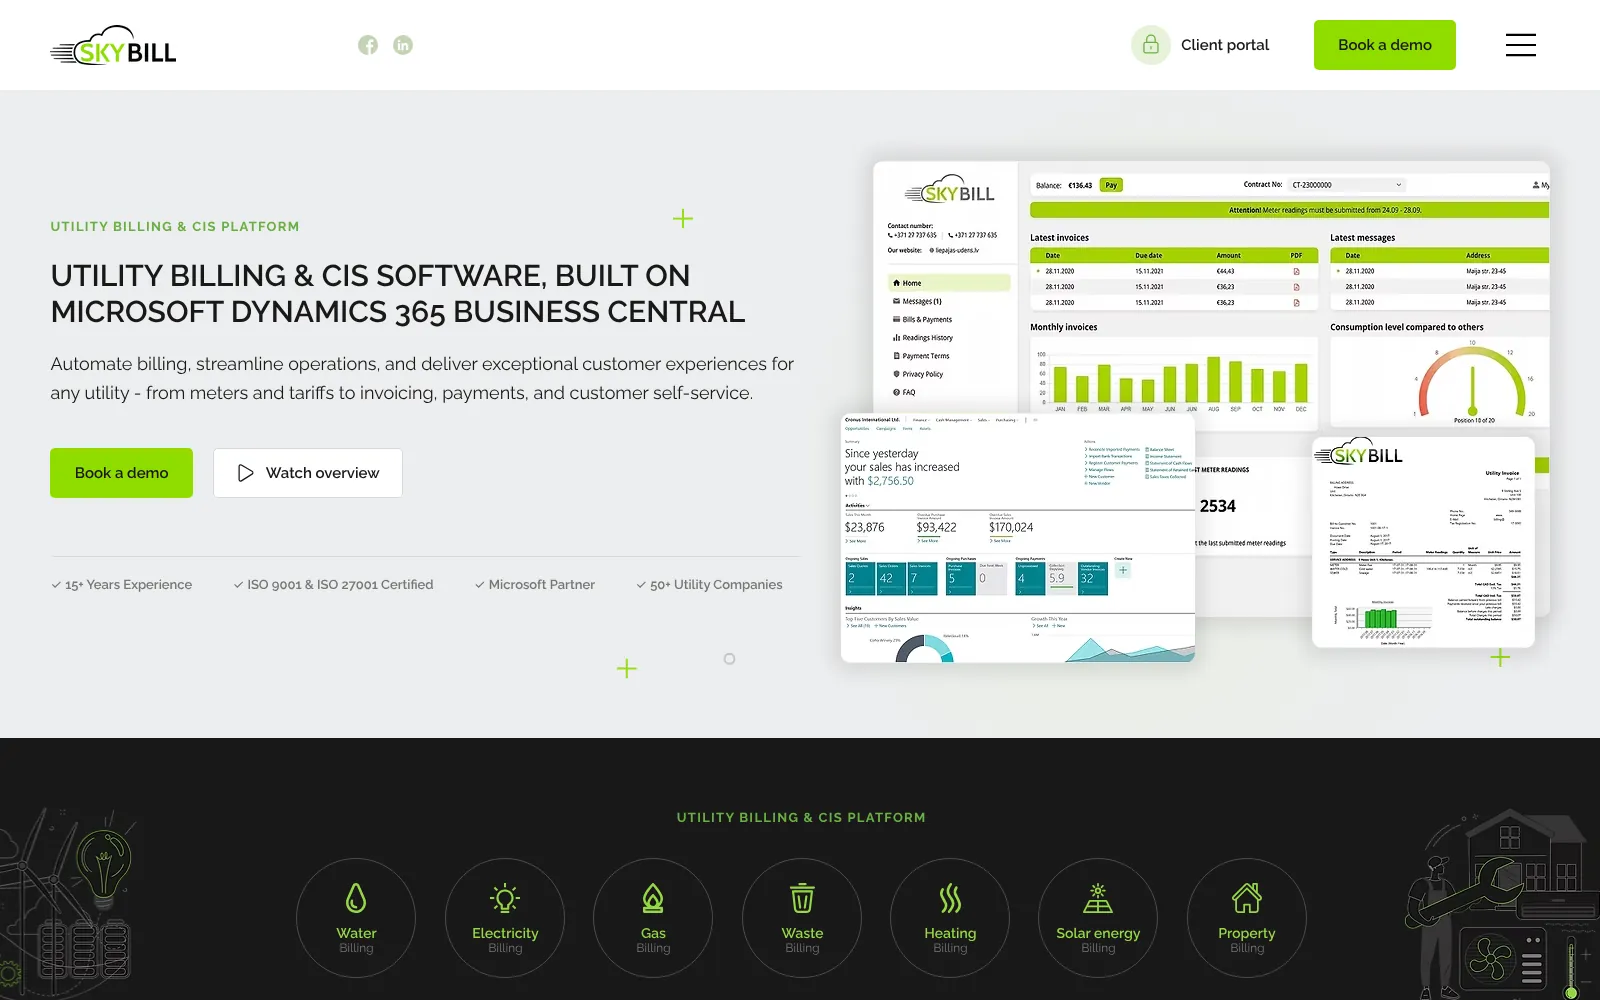Screen dimensions: 1600x1000
Task: Click the '50+ Utility Companies' text
Action: click(716, 585)
